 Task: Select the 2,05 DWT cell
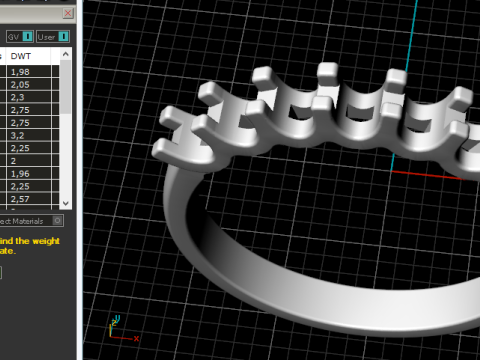[x=29, y=84]
